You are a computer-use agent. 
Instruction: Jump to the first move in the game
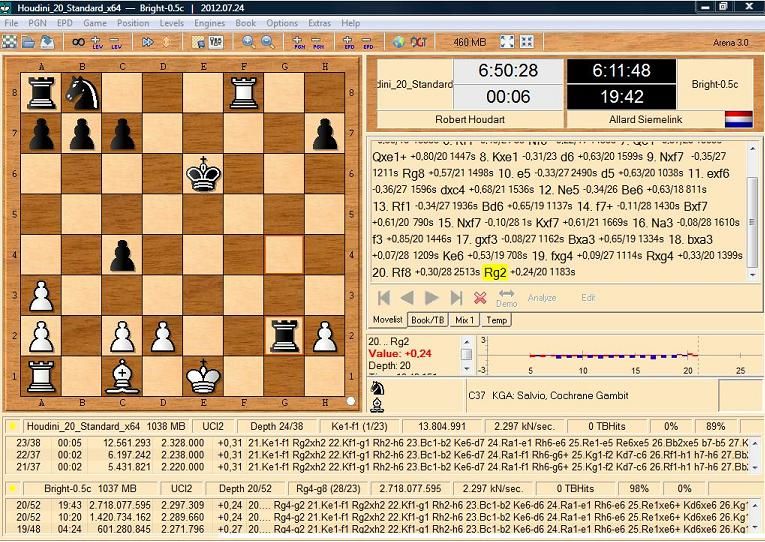[x=383, y=298]
